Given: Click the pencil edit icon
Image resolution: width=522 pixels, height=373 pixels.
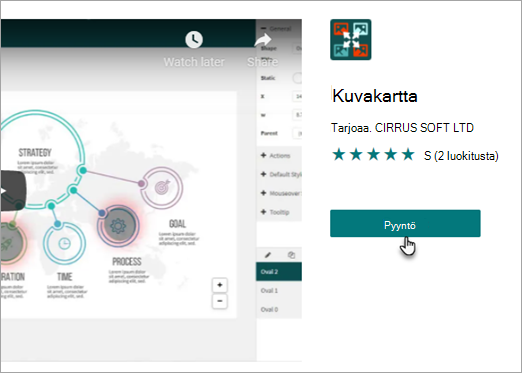Looking at the screenshot, I should tap(268, 255).
